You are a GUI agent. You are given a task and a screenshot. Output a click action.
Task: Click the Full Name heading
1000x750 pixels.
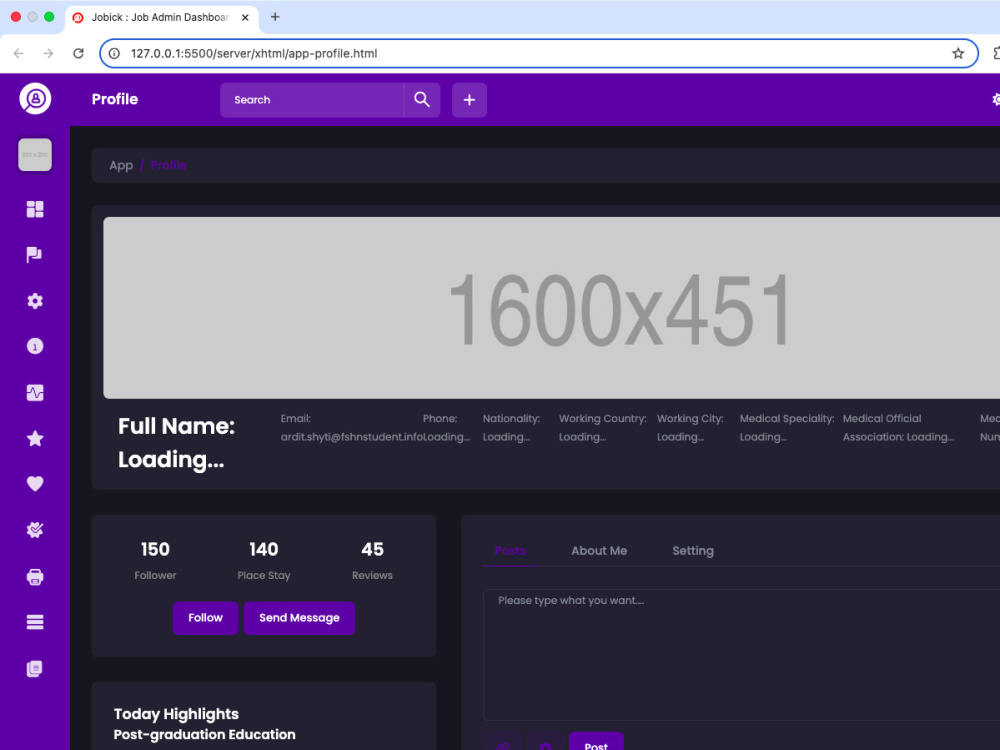[x=177, y=443]
